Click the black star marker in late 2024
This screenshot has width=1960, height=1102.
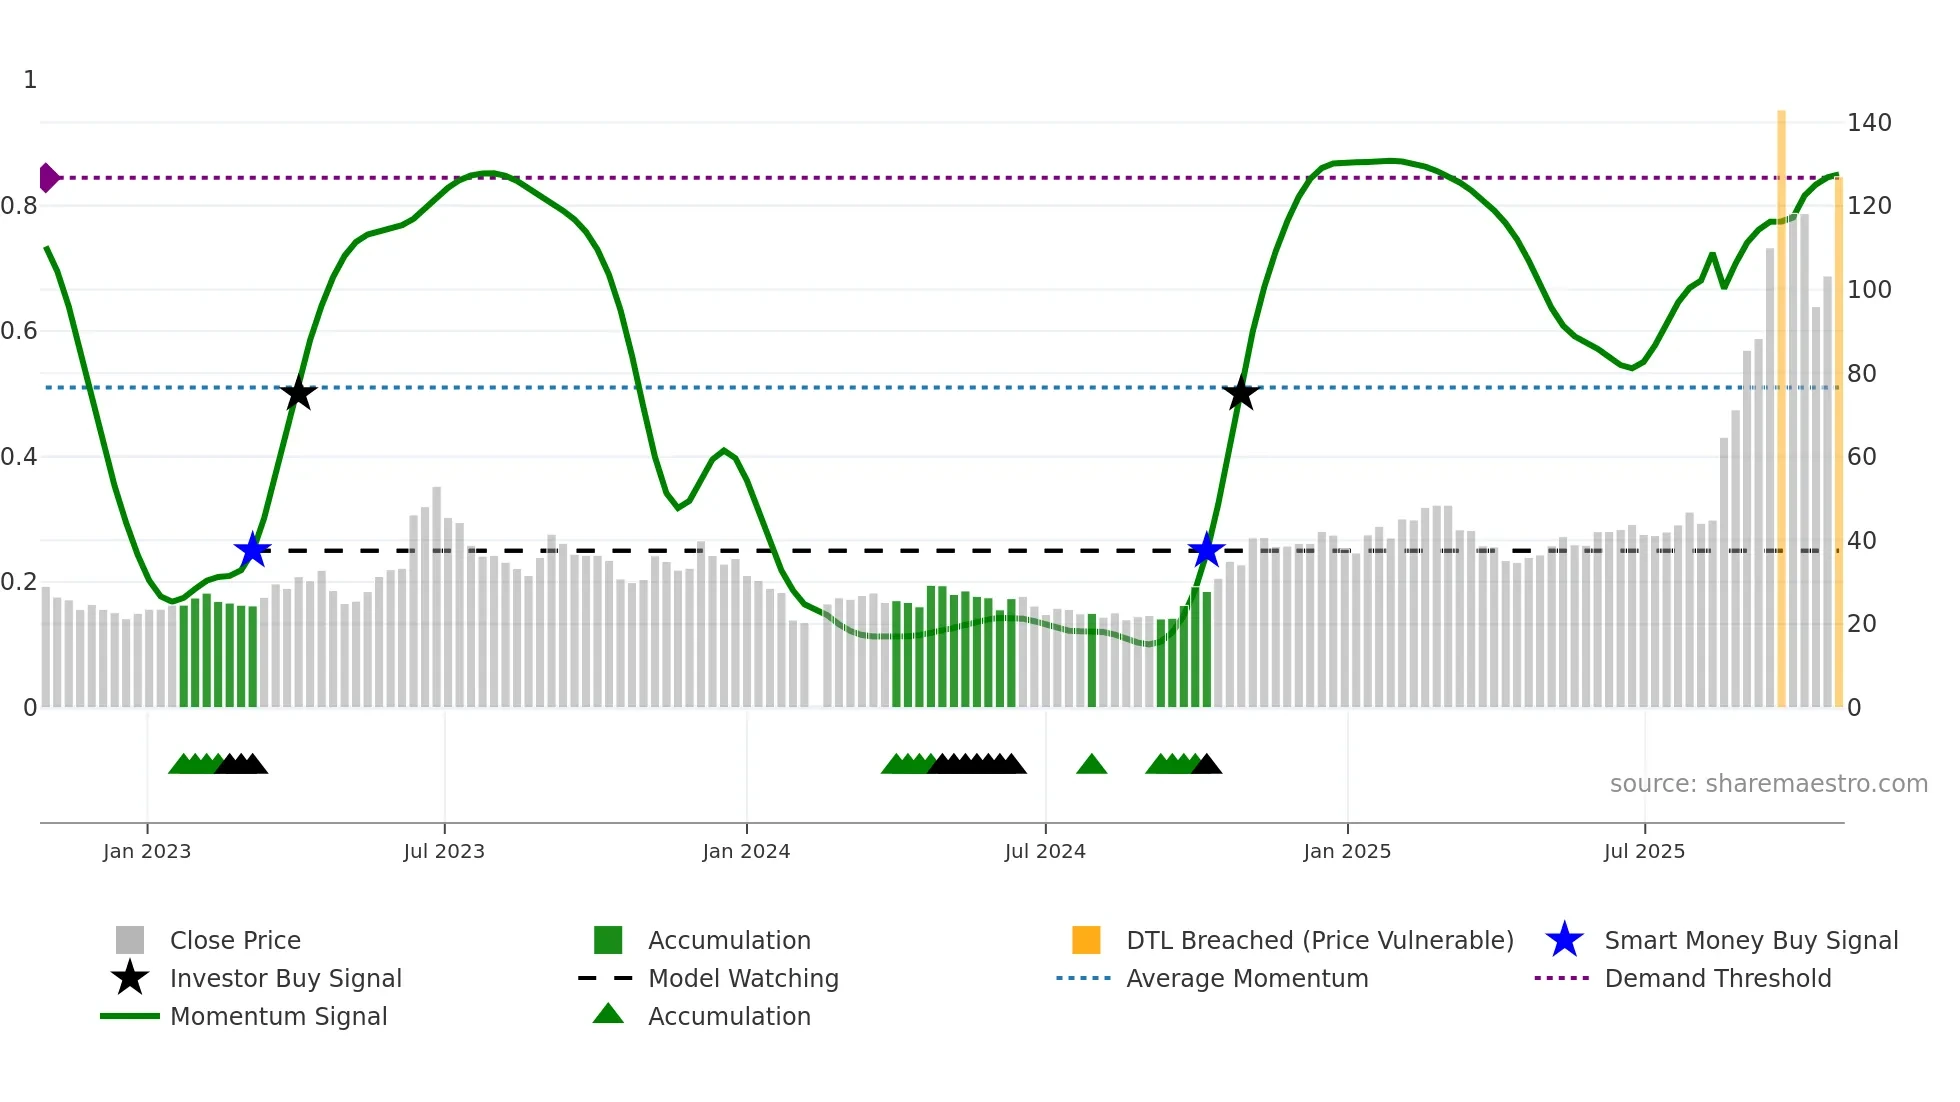pyautogui.click(x=1241, y=393)
